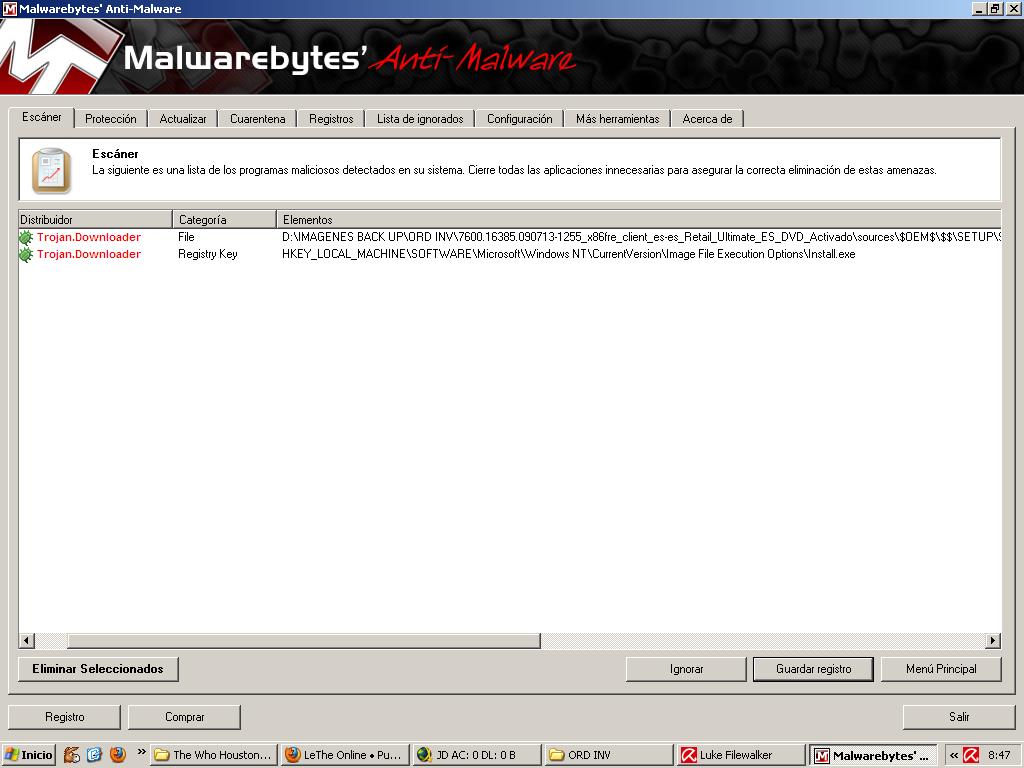Image resolution: width=1024 pixels, height=768 pixels.
Task: Launch Firefox from quick launch
Action: pos(118,755)
